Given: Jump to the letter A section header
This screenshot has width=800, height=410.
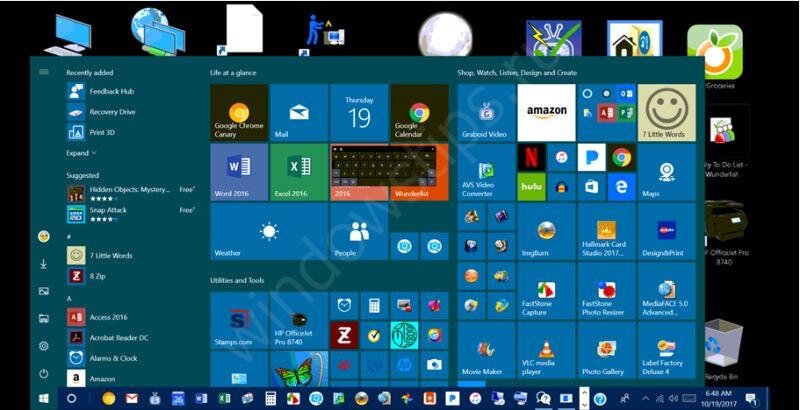Looking at the screenshot, I should [x=69, y=298].
